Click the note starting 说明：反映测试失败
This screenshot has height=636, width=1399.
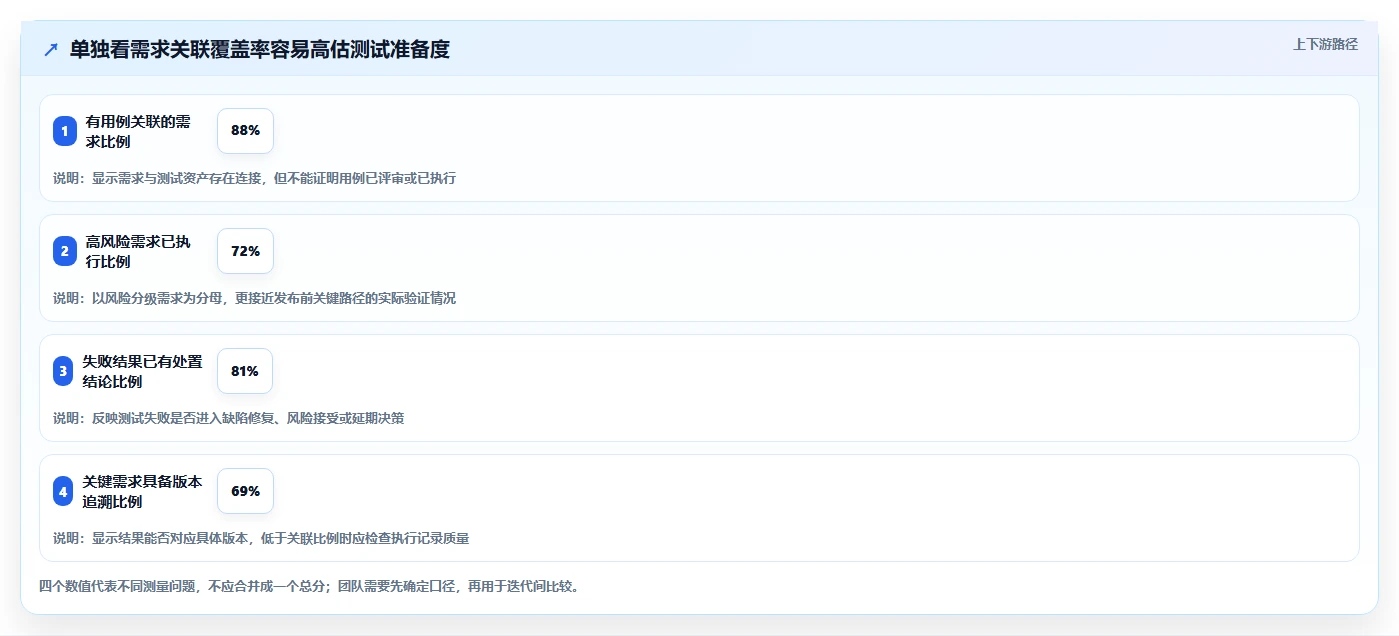228,418
